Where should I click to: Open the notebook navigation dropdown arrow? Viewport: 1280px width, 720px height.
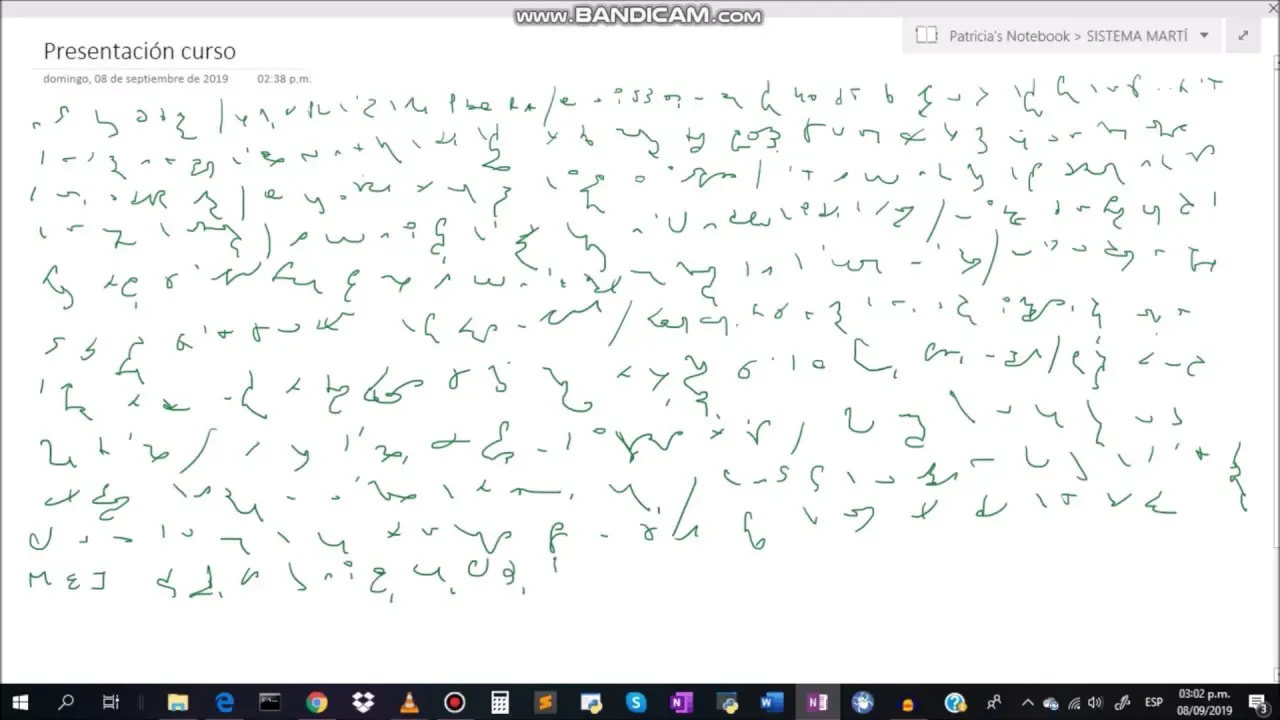click(1204, 35)
